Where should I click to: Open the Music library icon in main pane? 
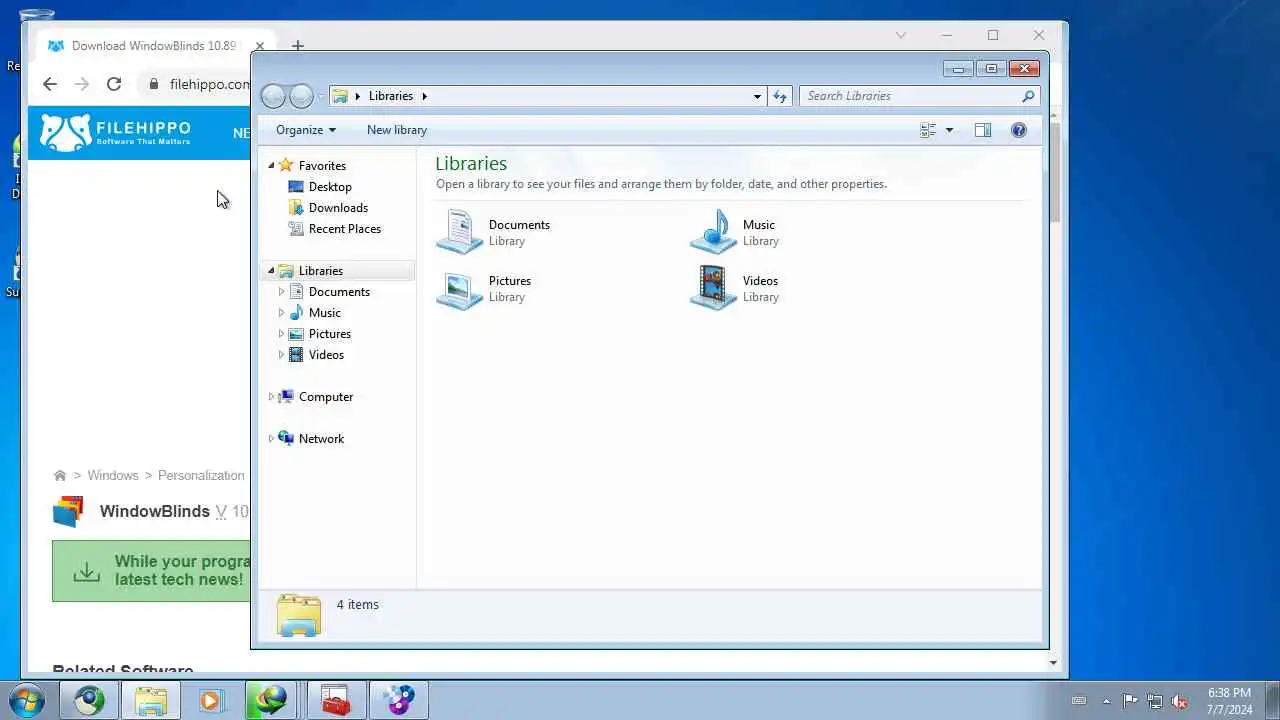click(x=713, y=232)
